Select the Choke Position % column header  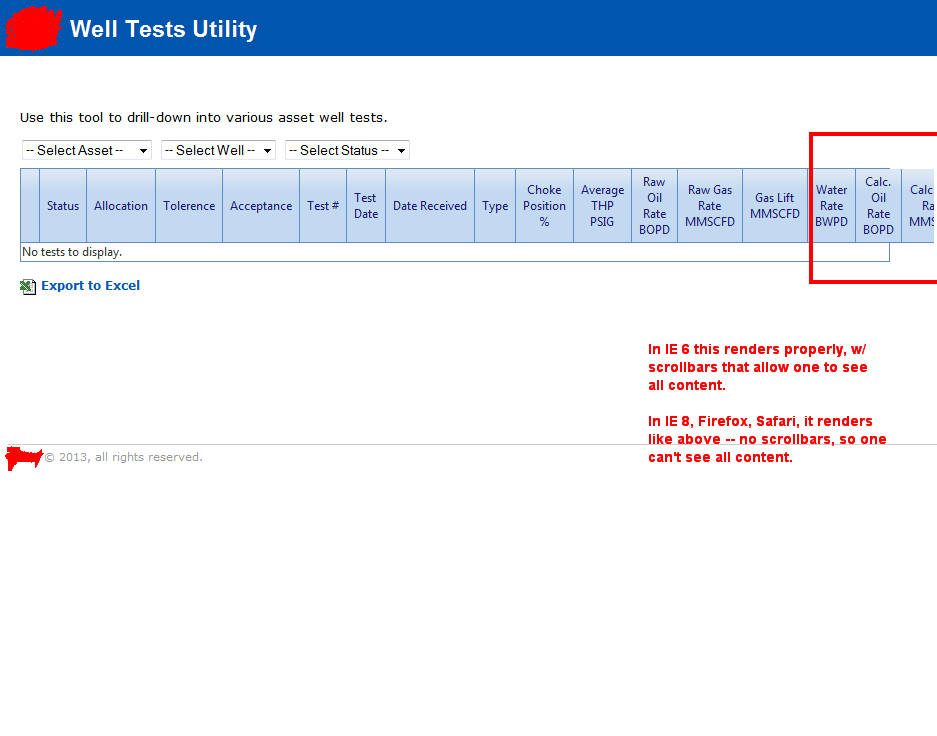tap(544, 206)
